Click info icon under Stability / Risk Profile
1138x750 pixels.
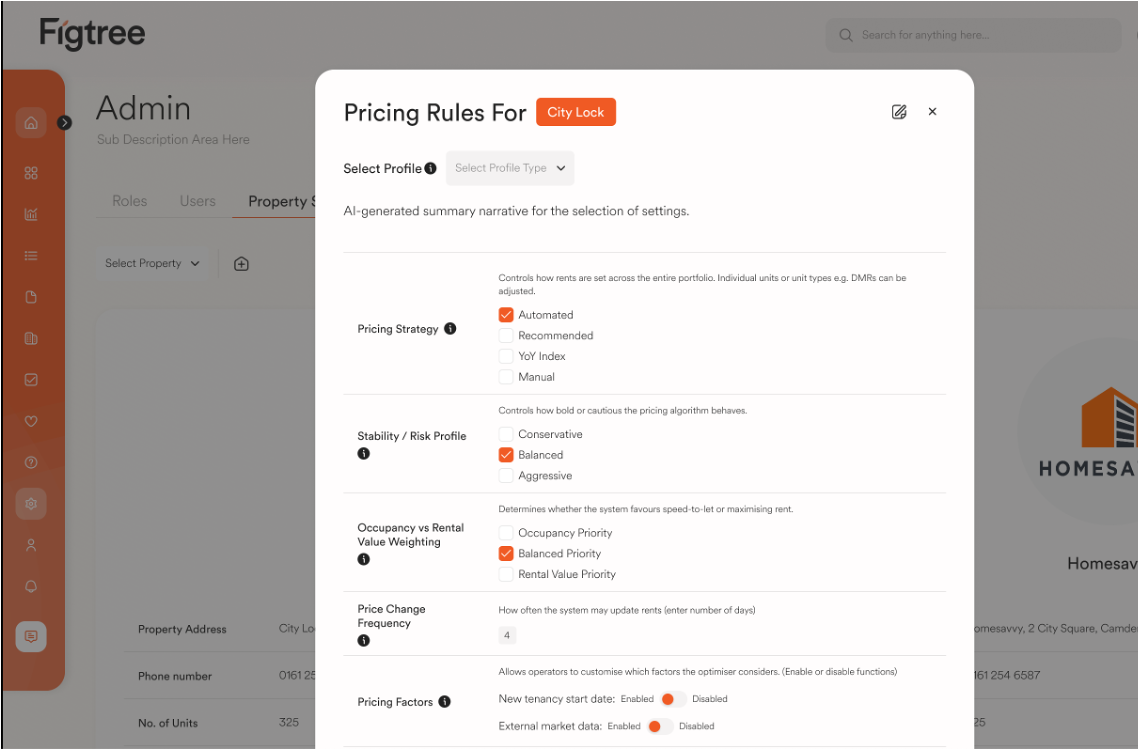(364, 454)
